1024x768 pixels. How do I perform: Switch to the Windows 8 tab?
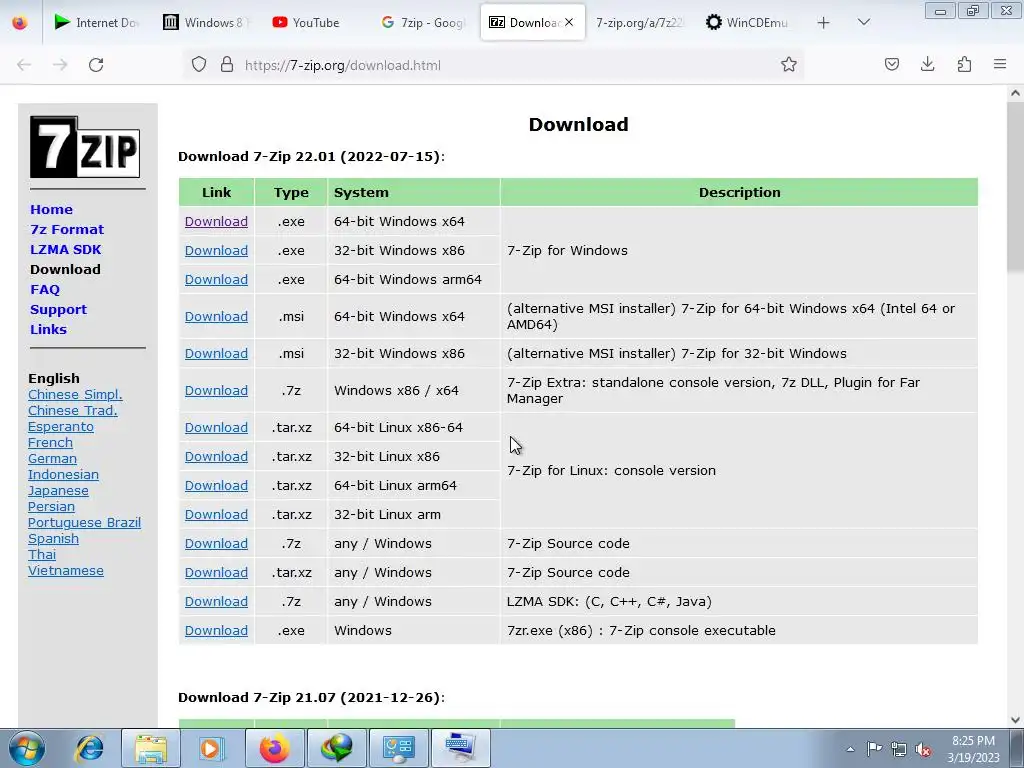tap(205, 22)
